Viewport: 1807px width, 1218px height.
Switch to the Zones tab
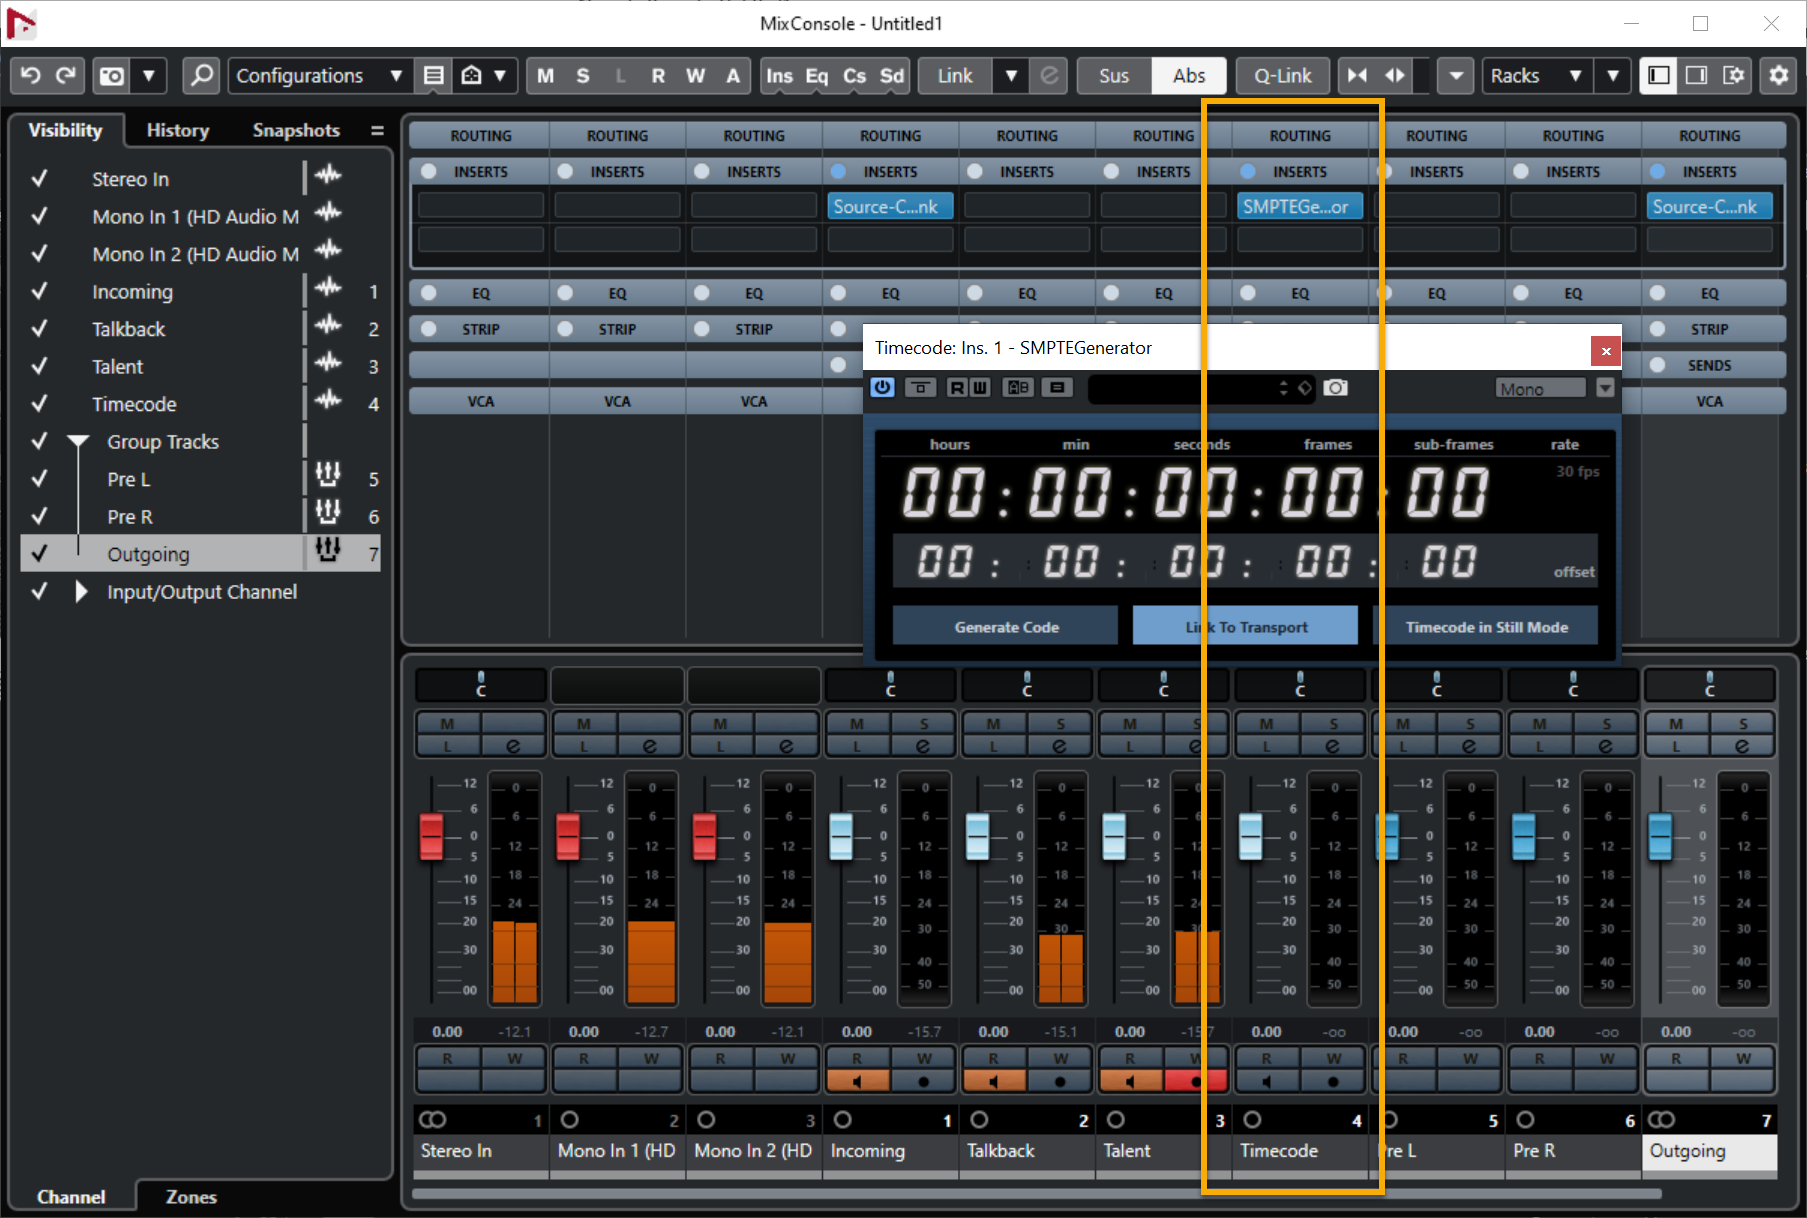coord(190,1197)
